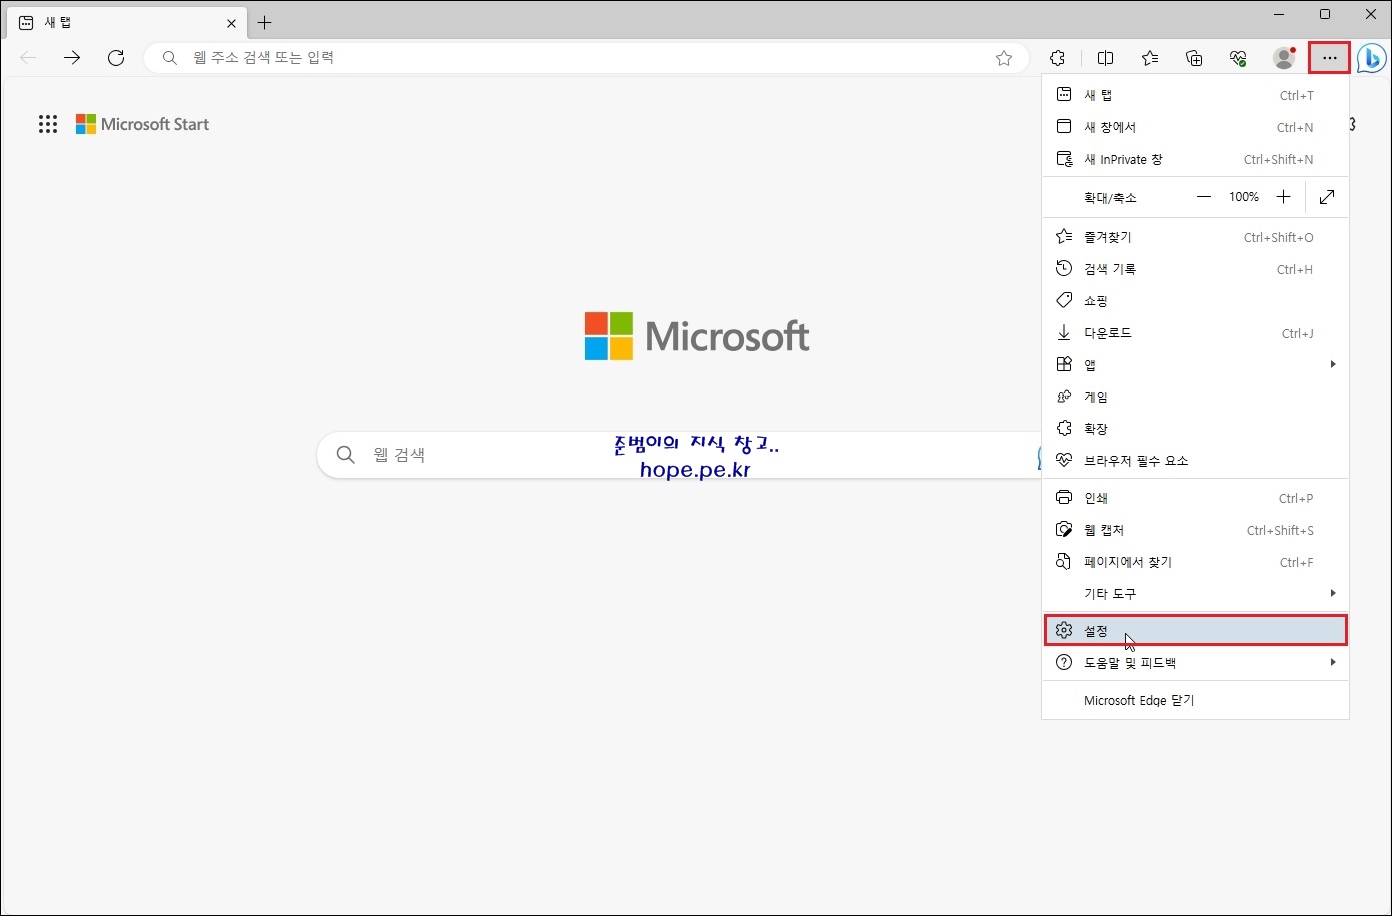
Task: Select 게임 menu item
Action: click(1195, 397)
